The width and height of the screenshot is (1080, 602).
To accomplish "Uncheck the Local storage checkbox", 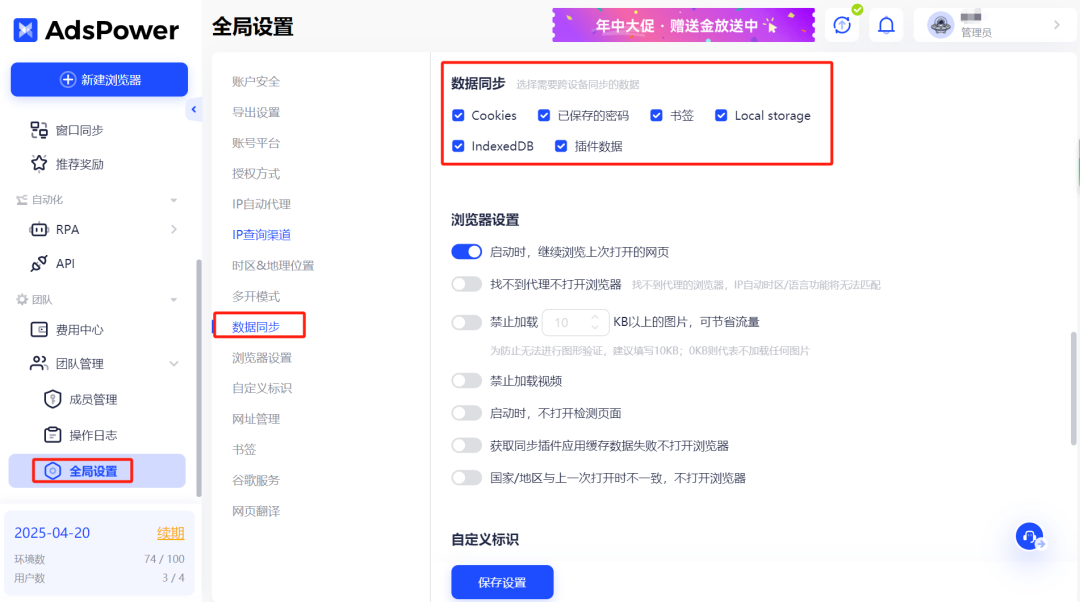I will tap(721, 115).
